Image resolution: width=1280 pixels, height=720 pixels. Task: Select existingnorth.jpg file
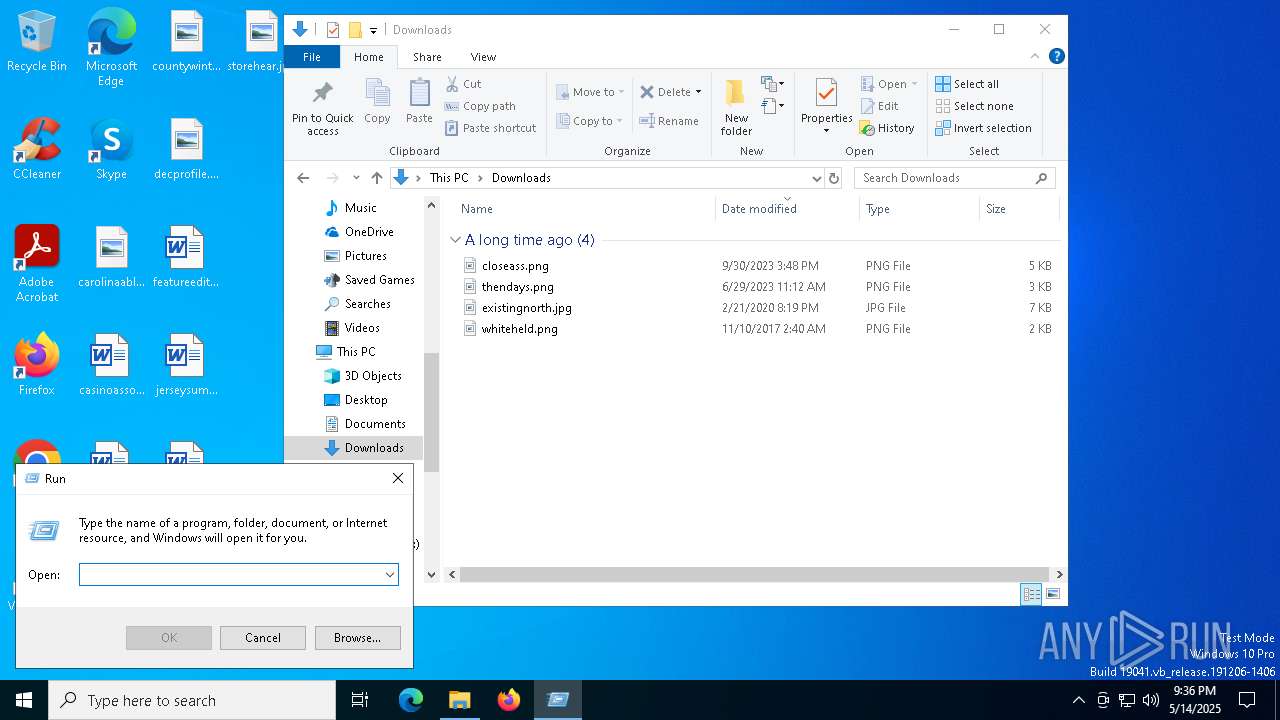526,308
